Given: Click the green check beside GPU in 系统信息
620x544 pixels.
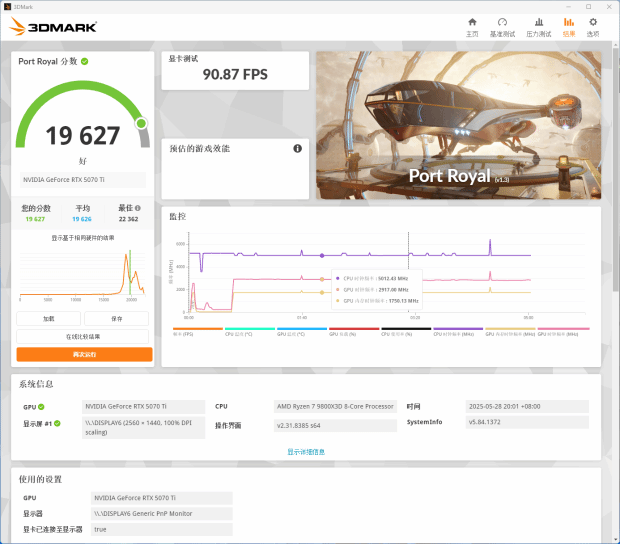Looking at the screenshot, I should tap(42, 407).
